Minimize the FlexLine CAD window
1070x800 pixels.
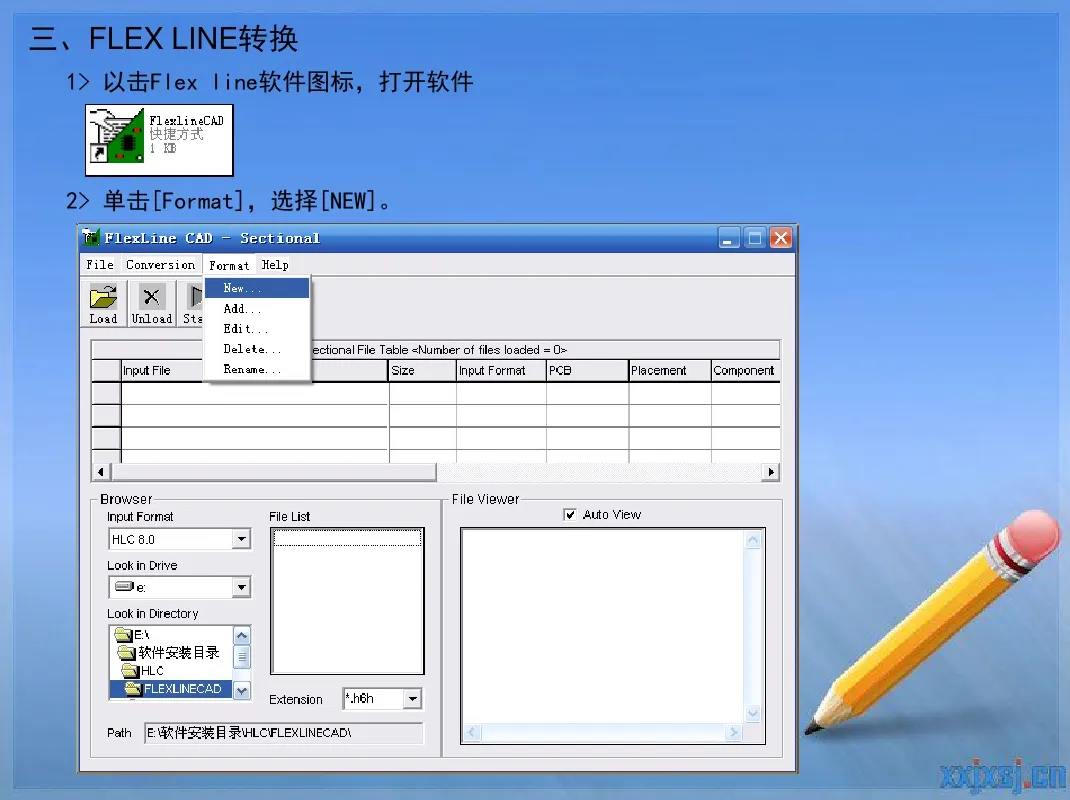point(728,238)
